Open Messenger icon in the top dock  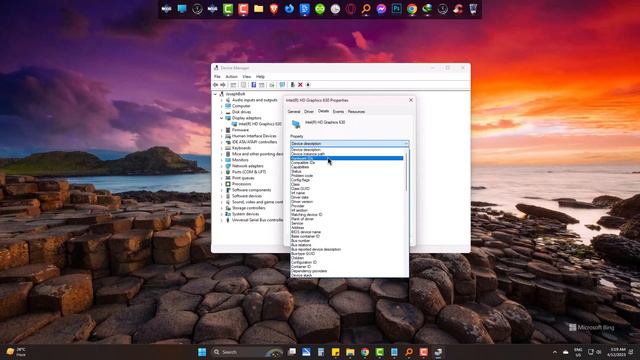point(381,9)
